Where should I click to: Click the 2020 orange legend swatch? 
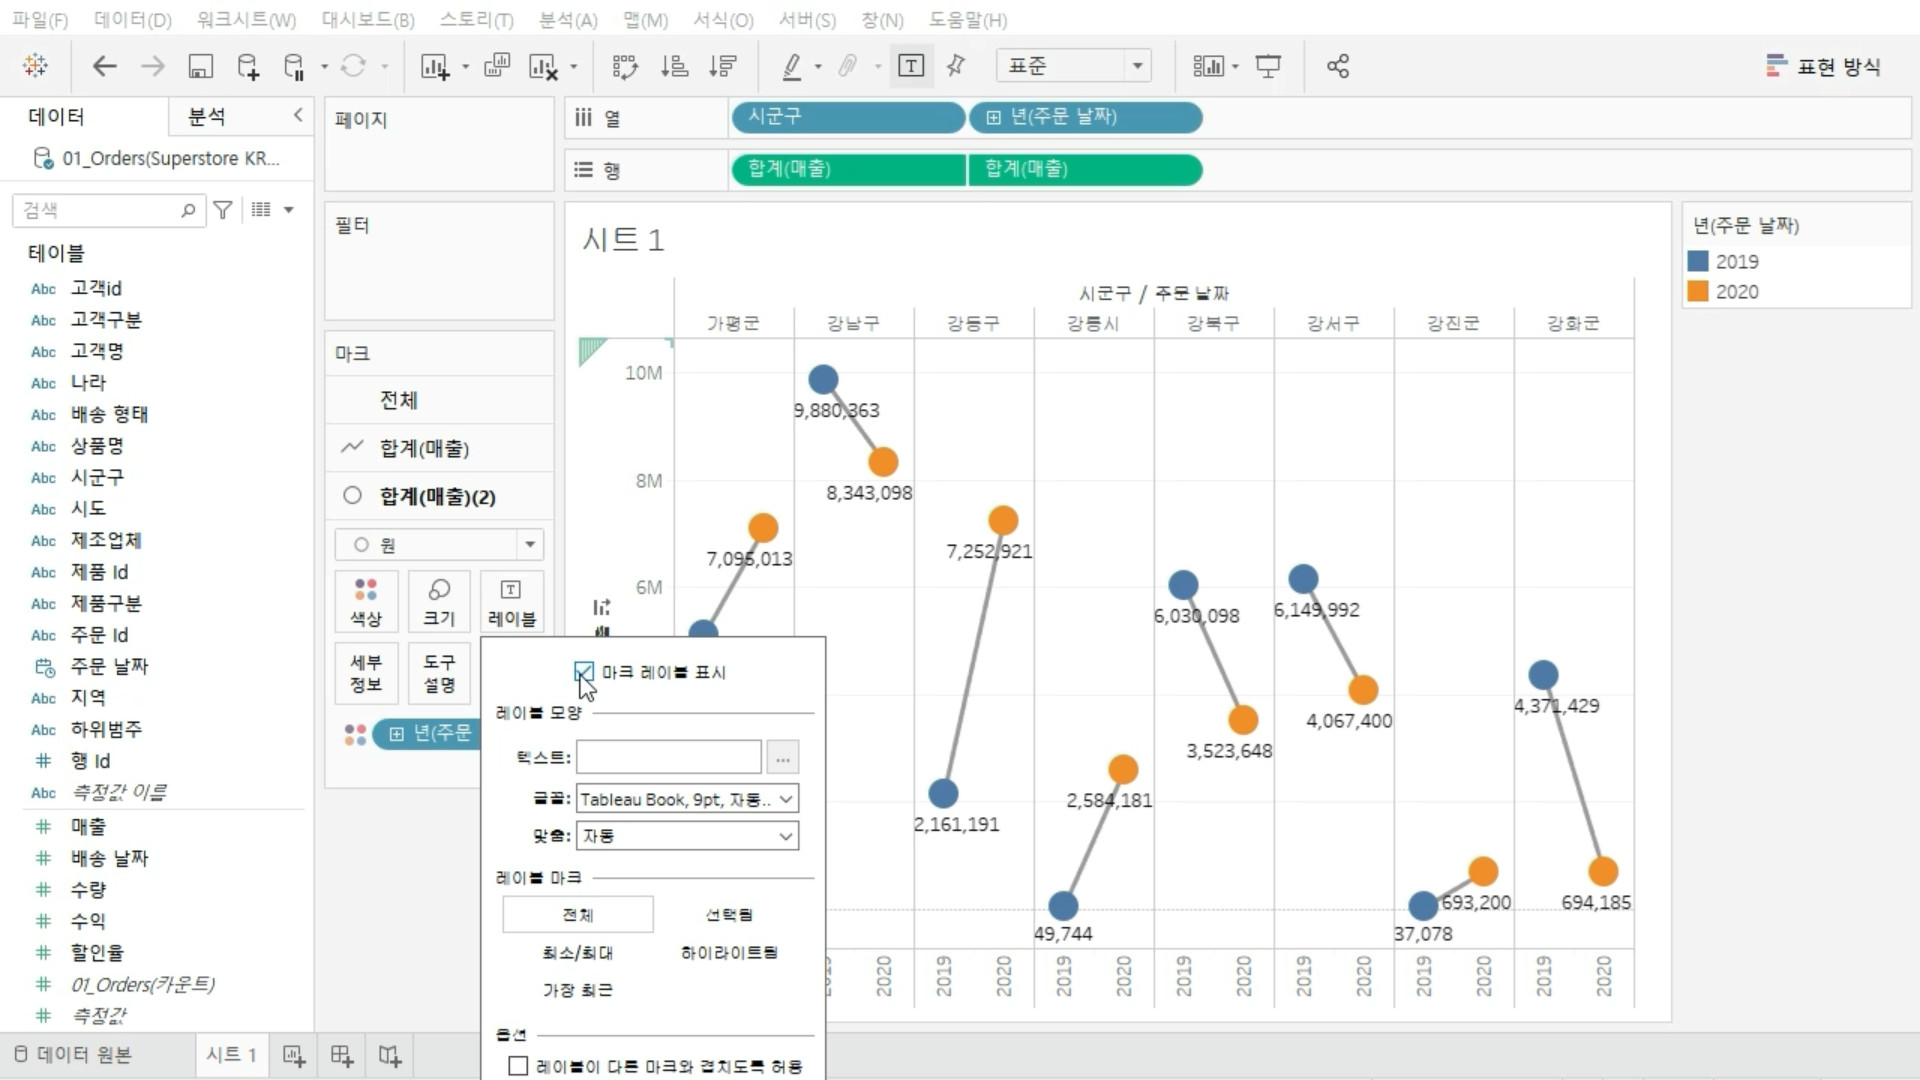1698,292
